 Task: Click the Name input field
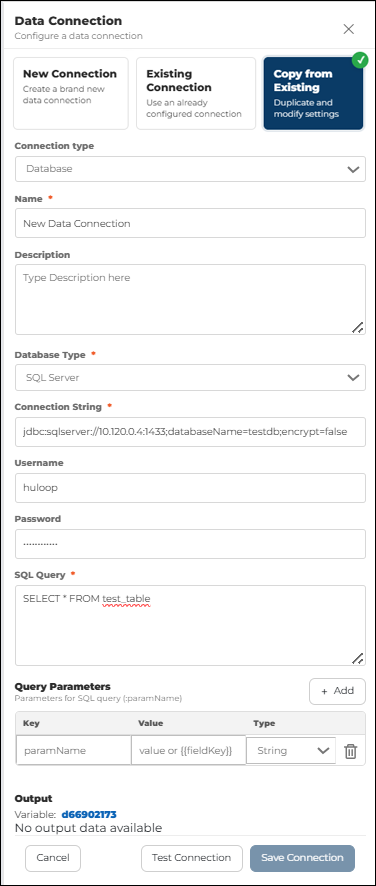tap(190, 223)
